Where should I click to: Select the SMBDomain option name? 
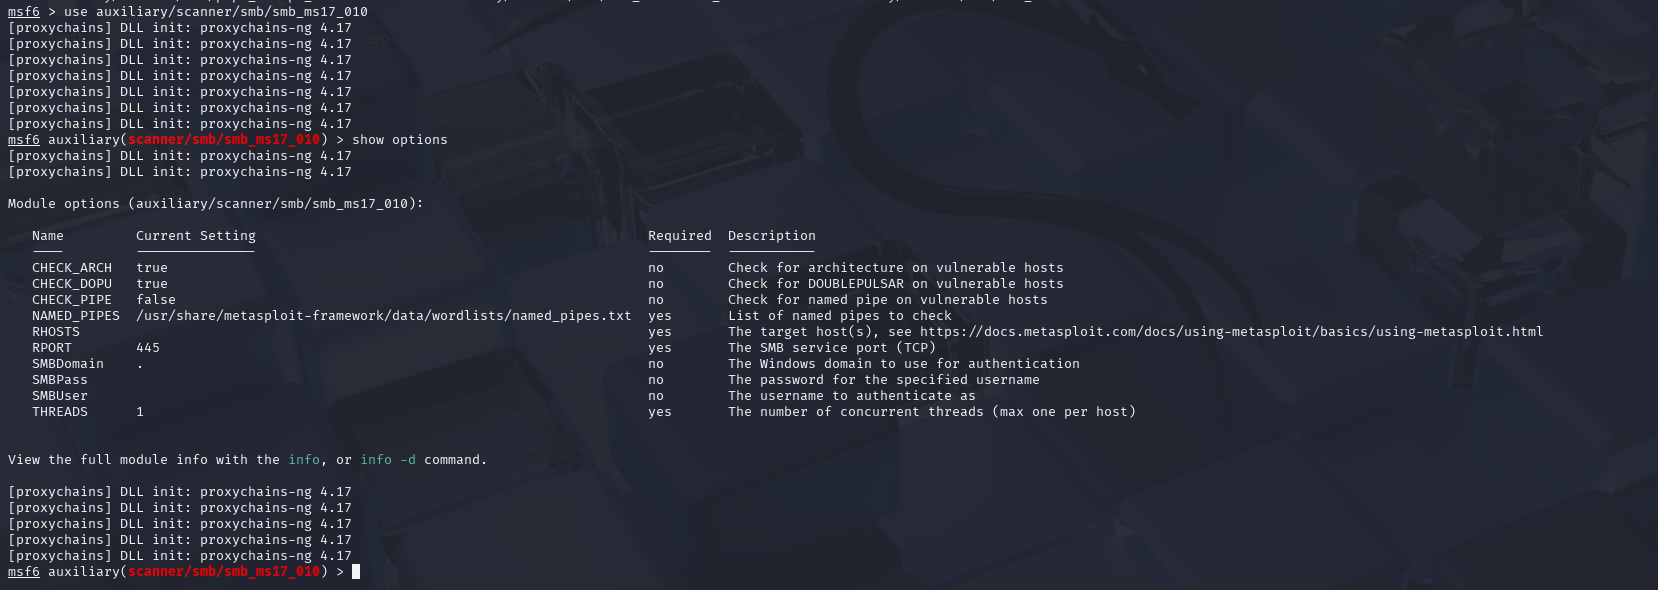pyautogui.click(x=68, y=364)
